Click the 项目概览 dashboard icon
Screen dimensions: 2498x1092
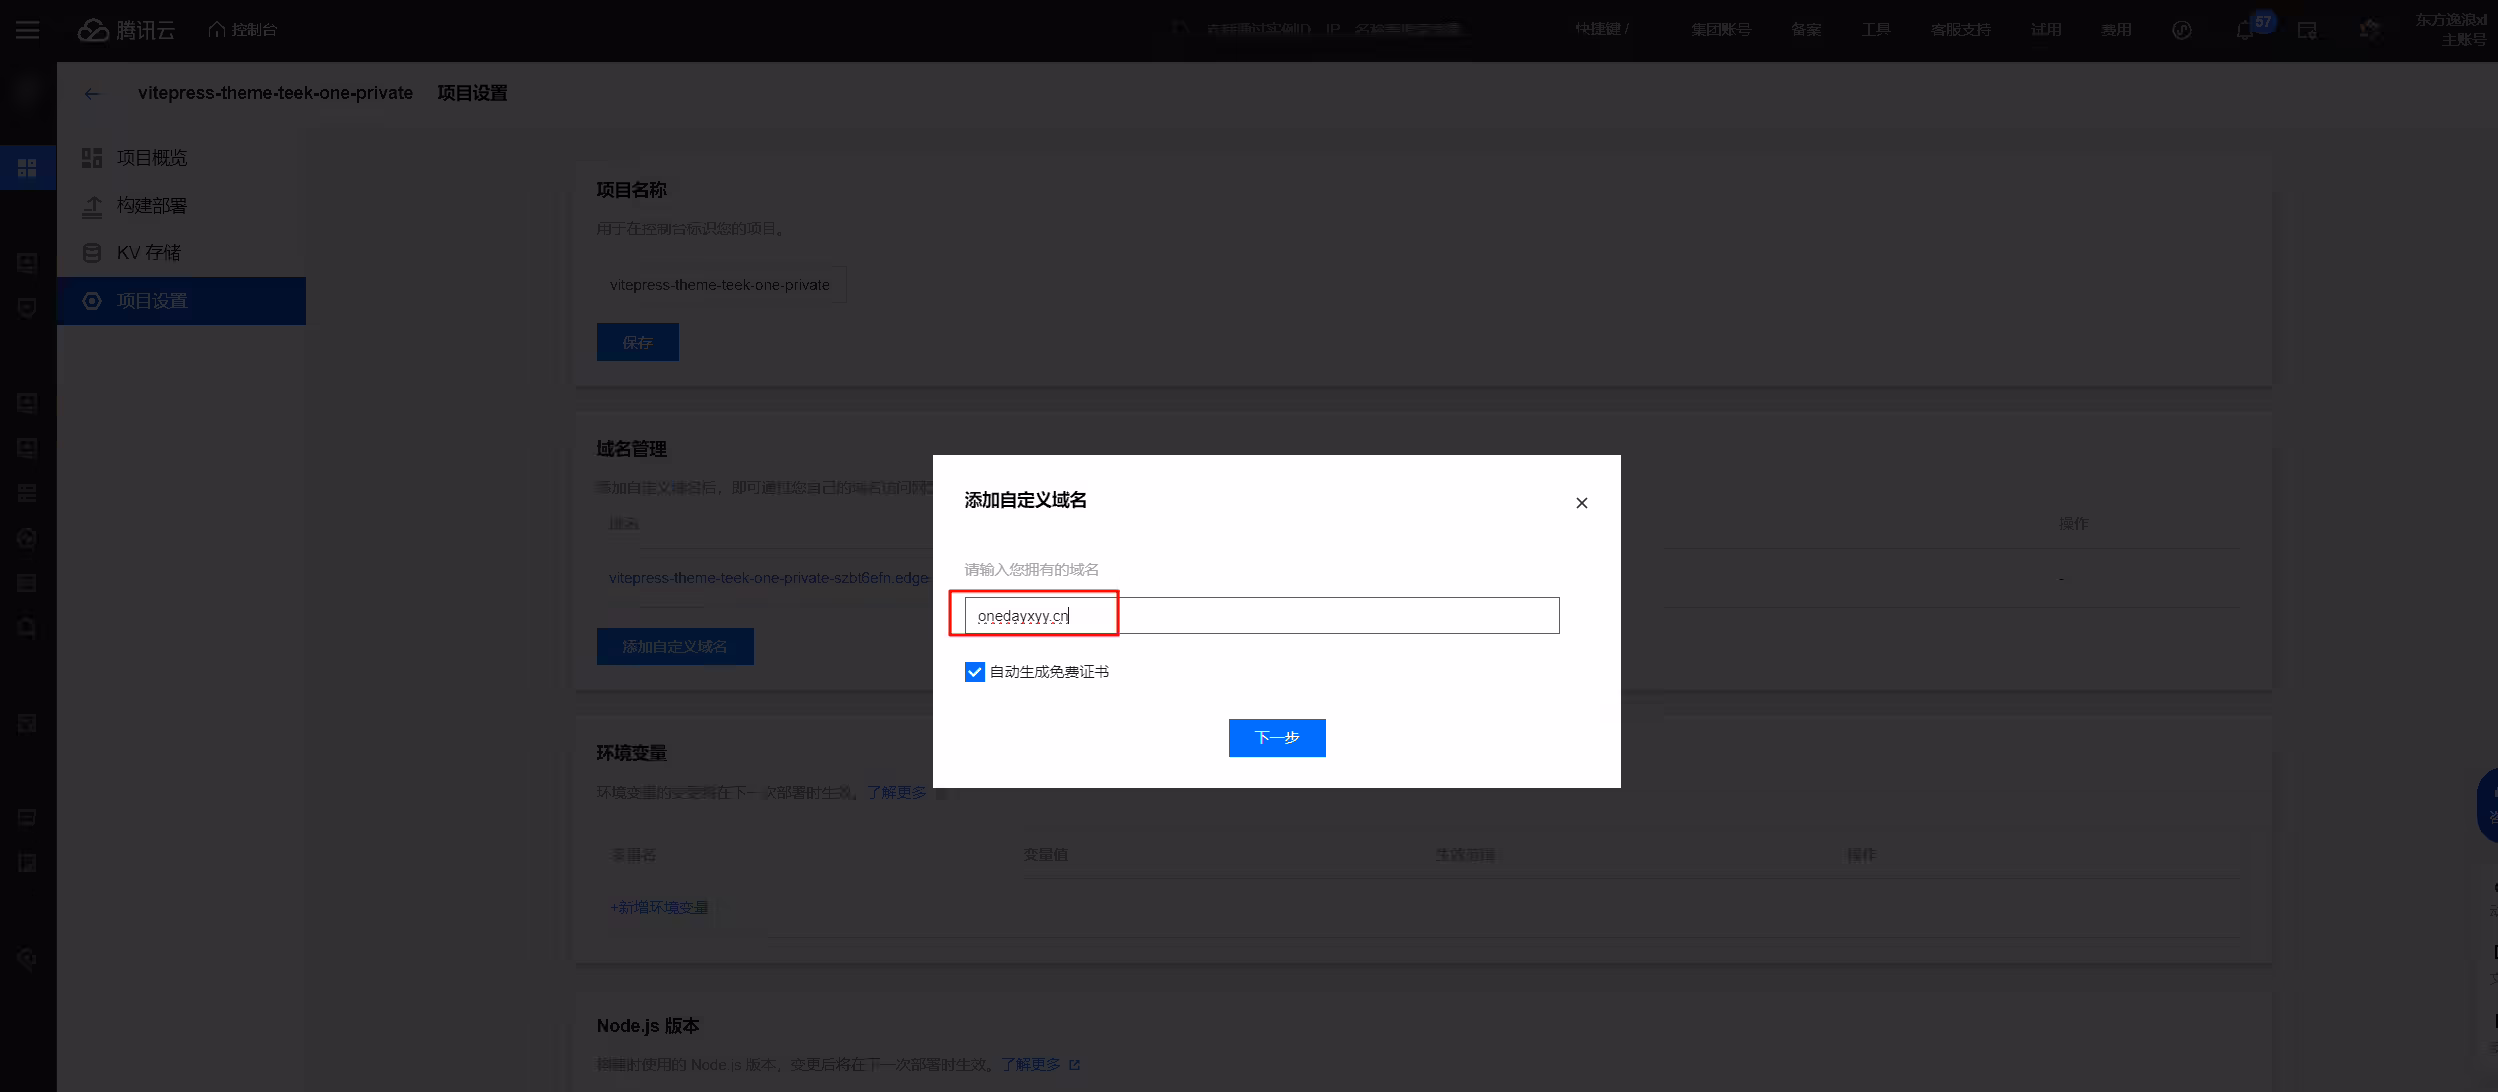92,158
